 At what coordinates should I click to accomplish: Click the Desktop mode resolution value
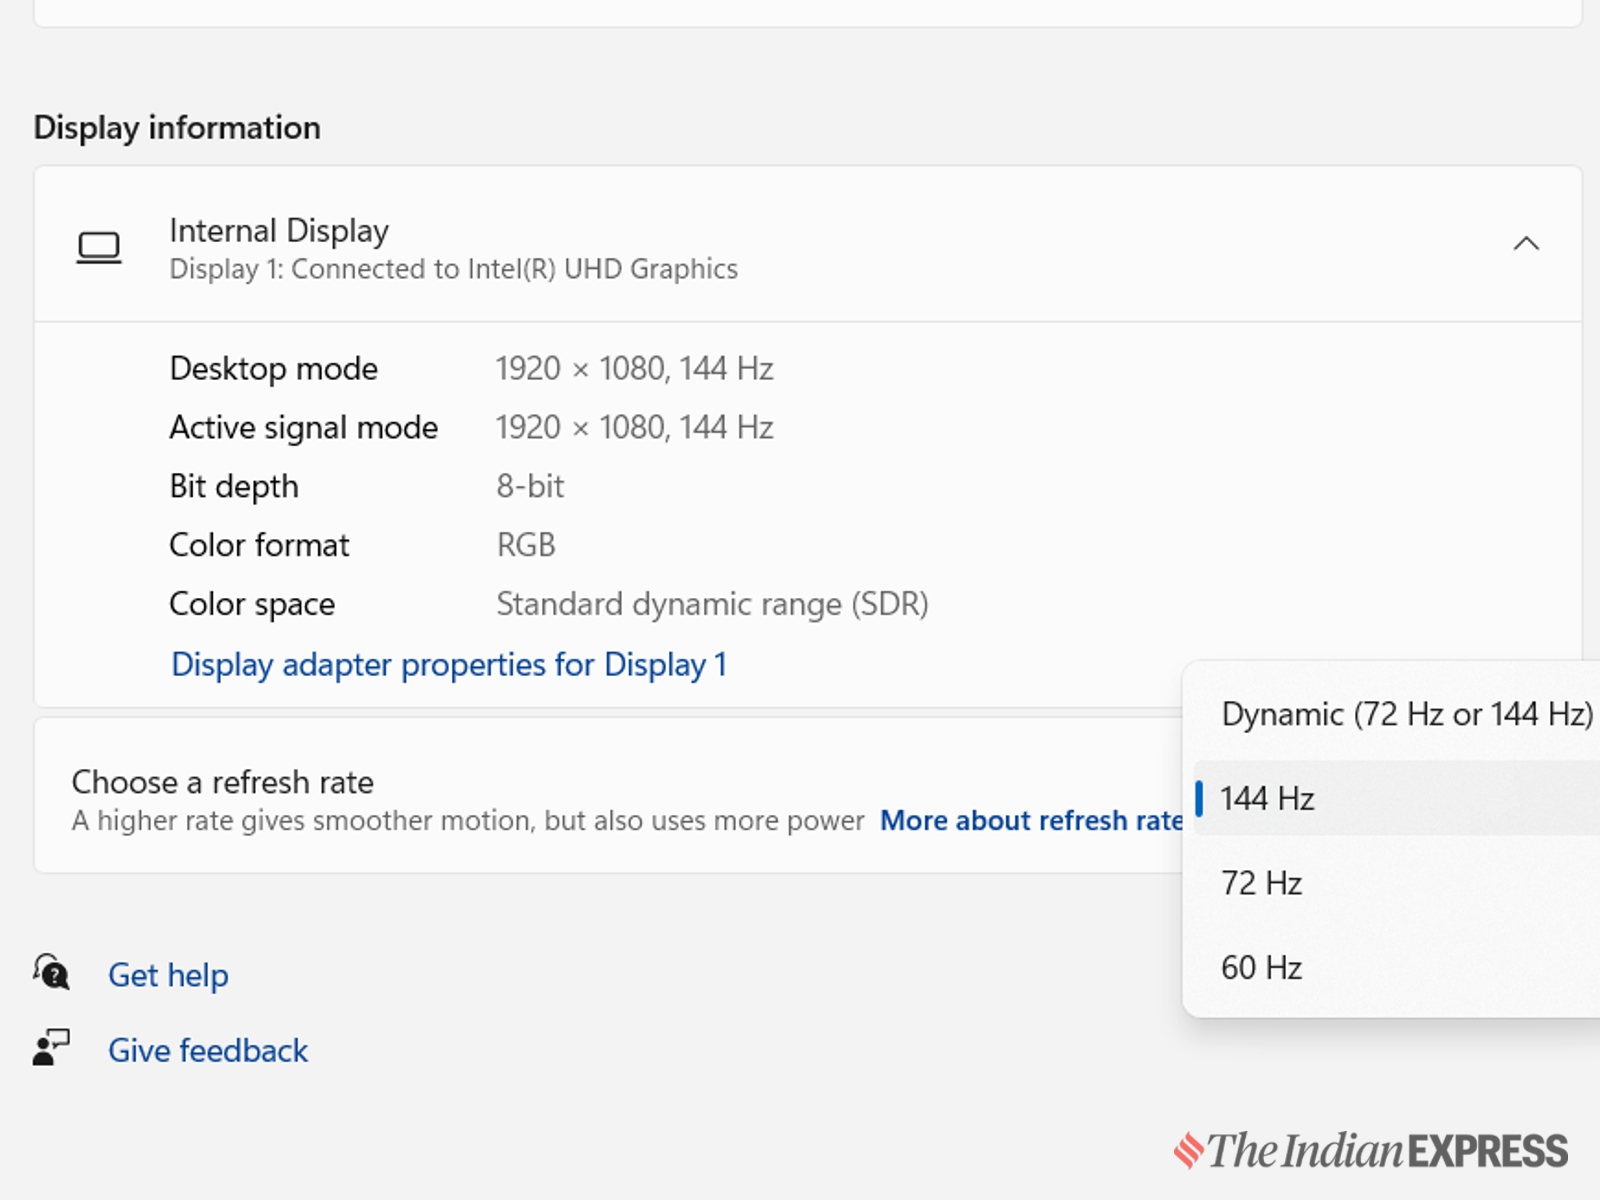click(x=634, y=369)
